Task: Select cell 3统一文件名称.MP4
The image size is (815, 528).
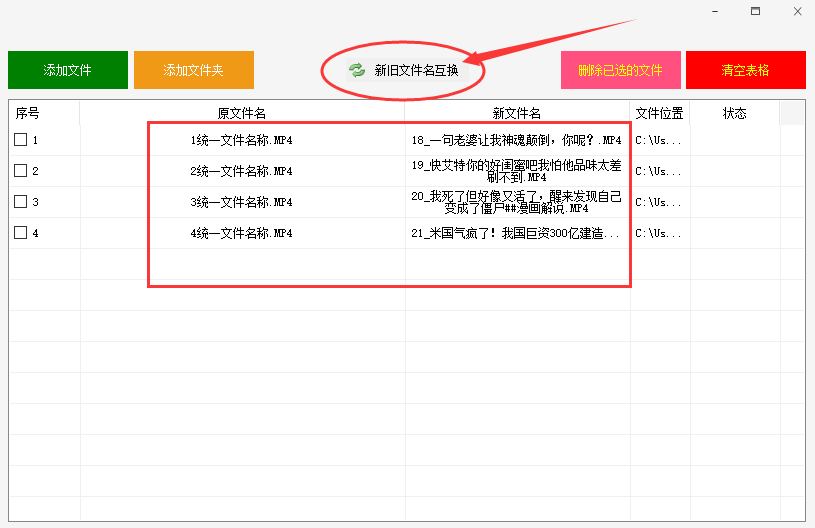Action: click(x=242, y=202)
